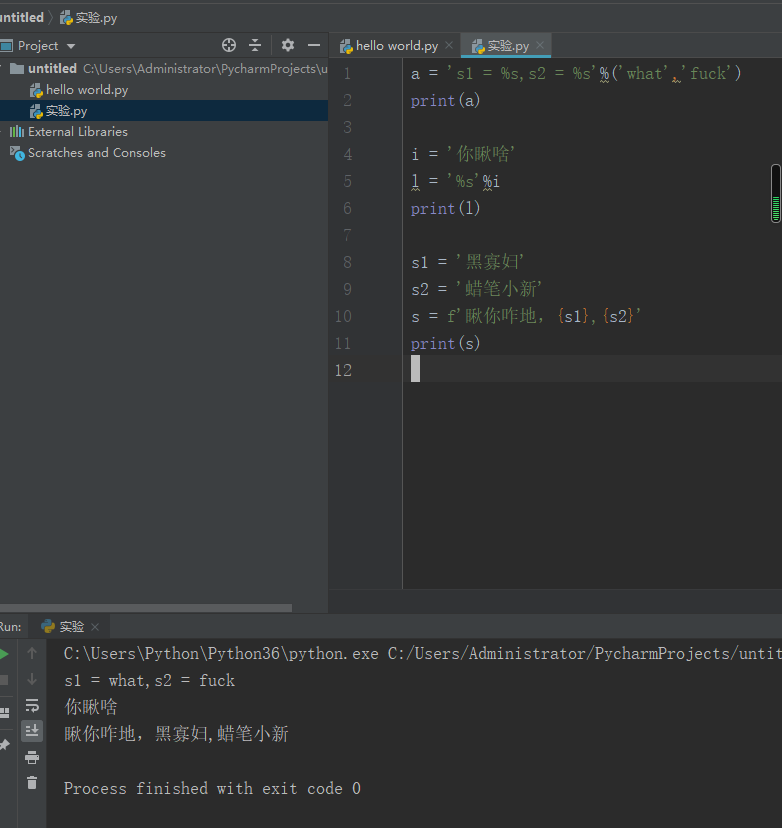This screenshot has width=782, height=828.
Task: Collapse all with the Project panel icon
Action: pyautogui.click(x=255, y=45)
